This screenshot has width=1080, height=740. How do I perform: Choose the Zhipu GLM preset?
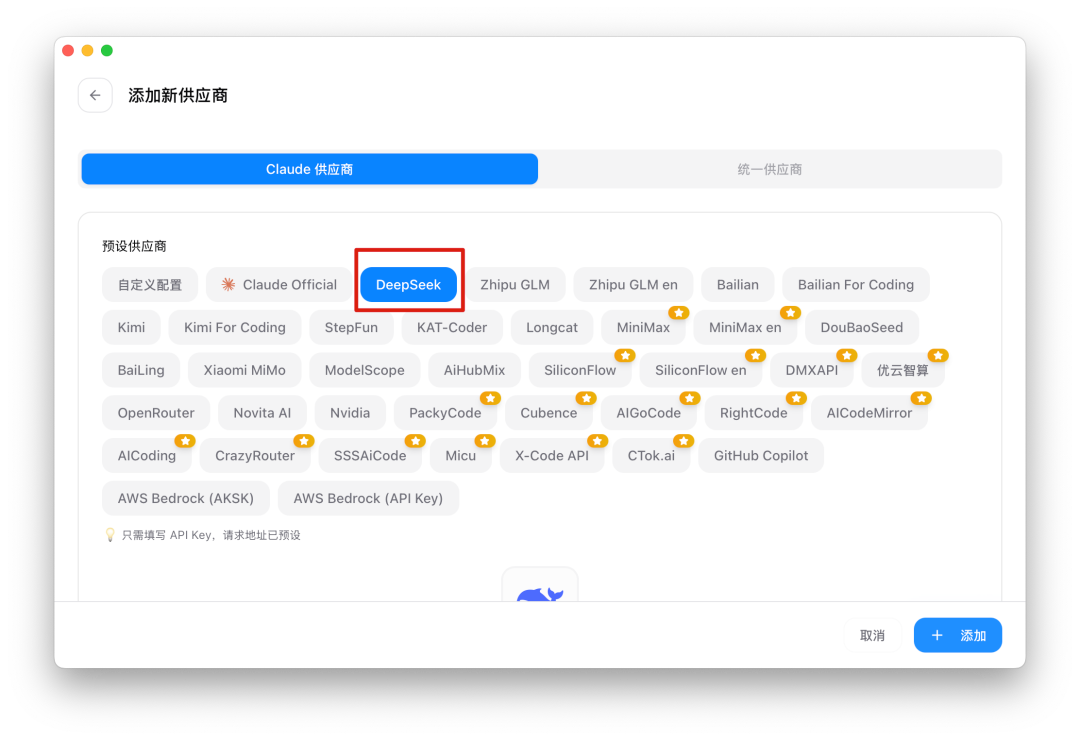(515, 285)
